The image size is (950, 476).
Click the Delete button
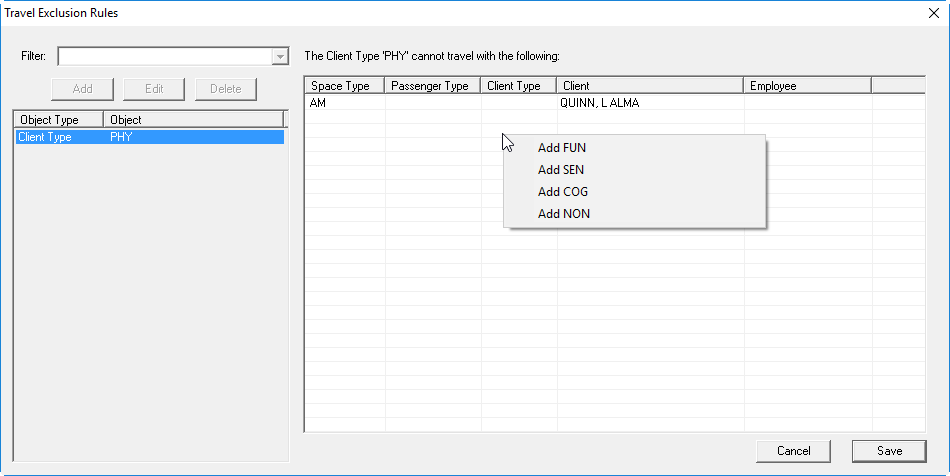[226, 89]
